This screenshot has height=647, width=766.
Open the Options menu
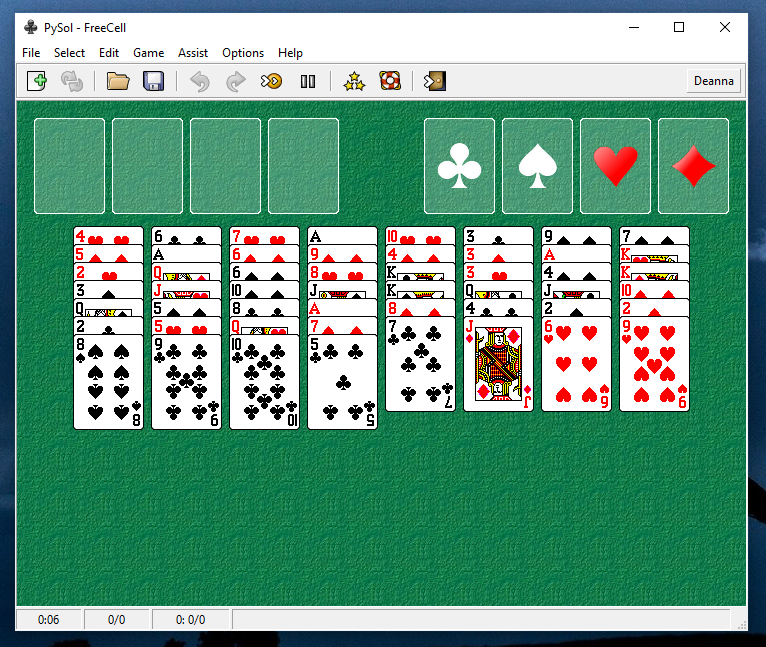click(243, 53)
